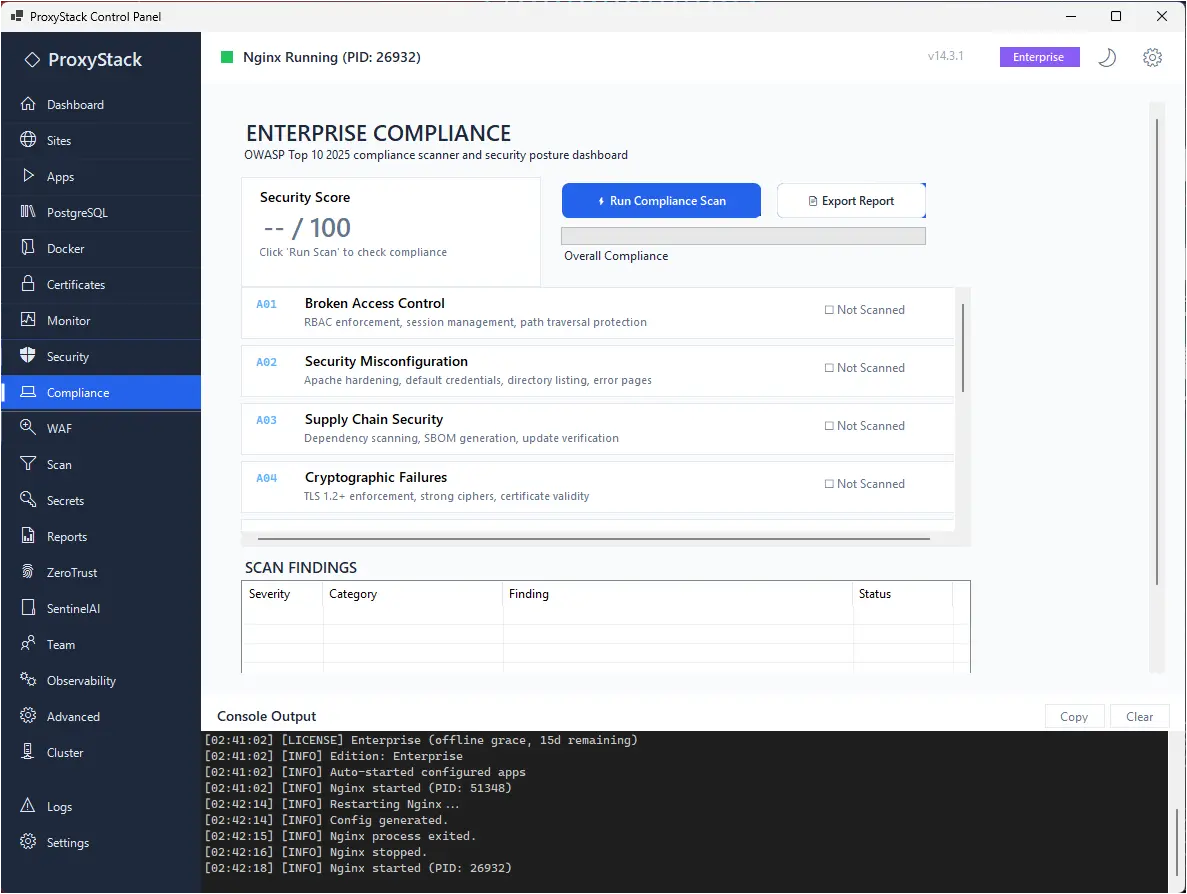Open the Dashboard menu item
This screenshot has height=894, width=1187.
pyautogui.click(x=101, y=104)
